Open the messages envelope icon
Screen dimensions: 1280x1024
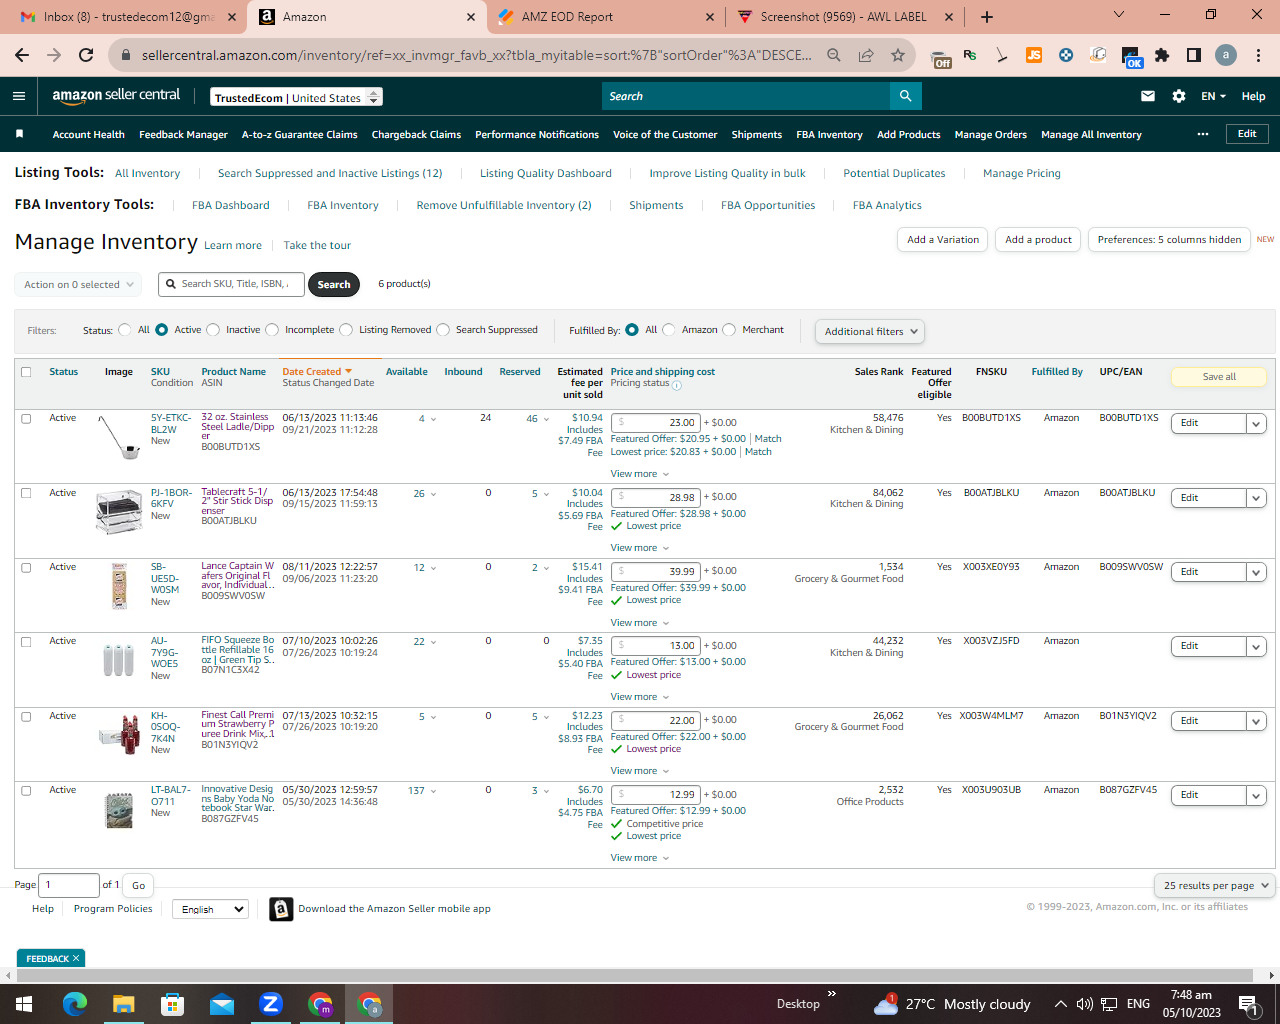(1148, 96)
